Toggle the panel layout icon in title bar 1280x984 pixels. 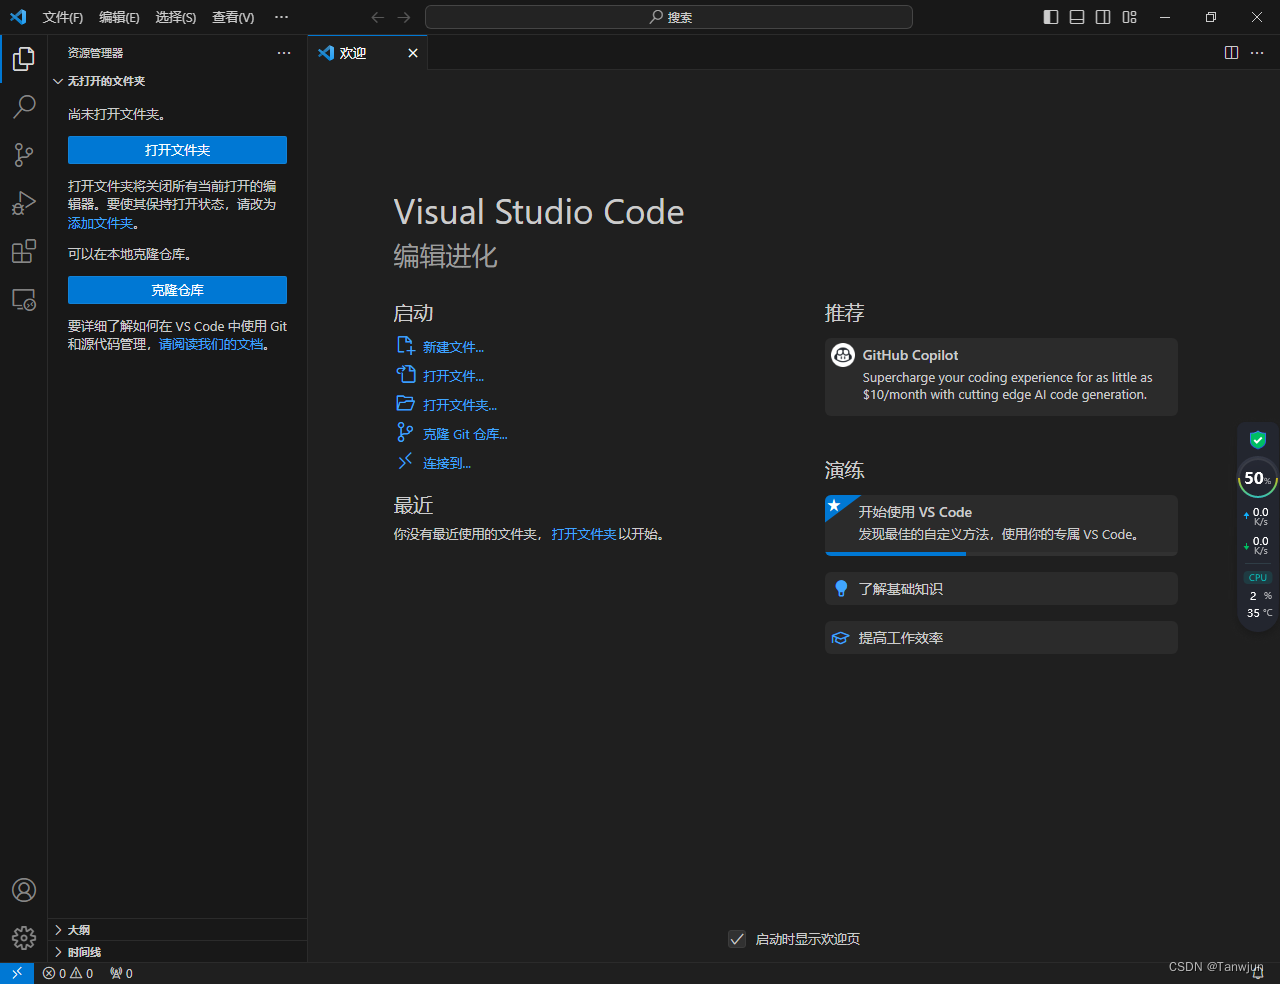(x=1077, y=17)
